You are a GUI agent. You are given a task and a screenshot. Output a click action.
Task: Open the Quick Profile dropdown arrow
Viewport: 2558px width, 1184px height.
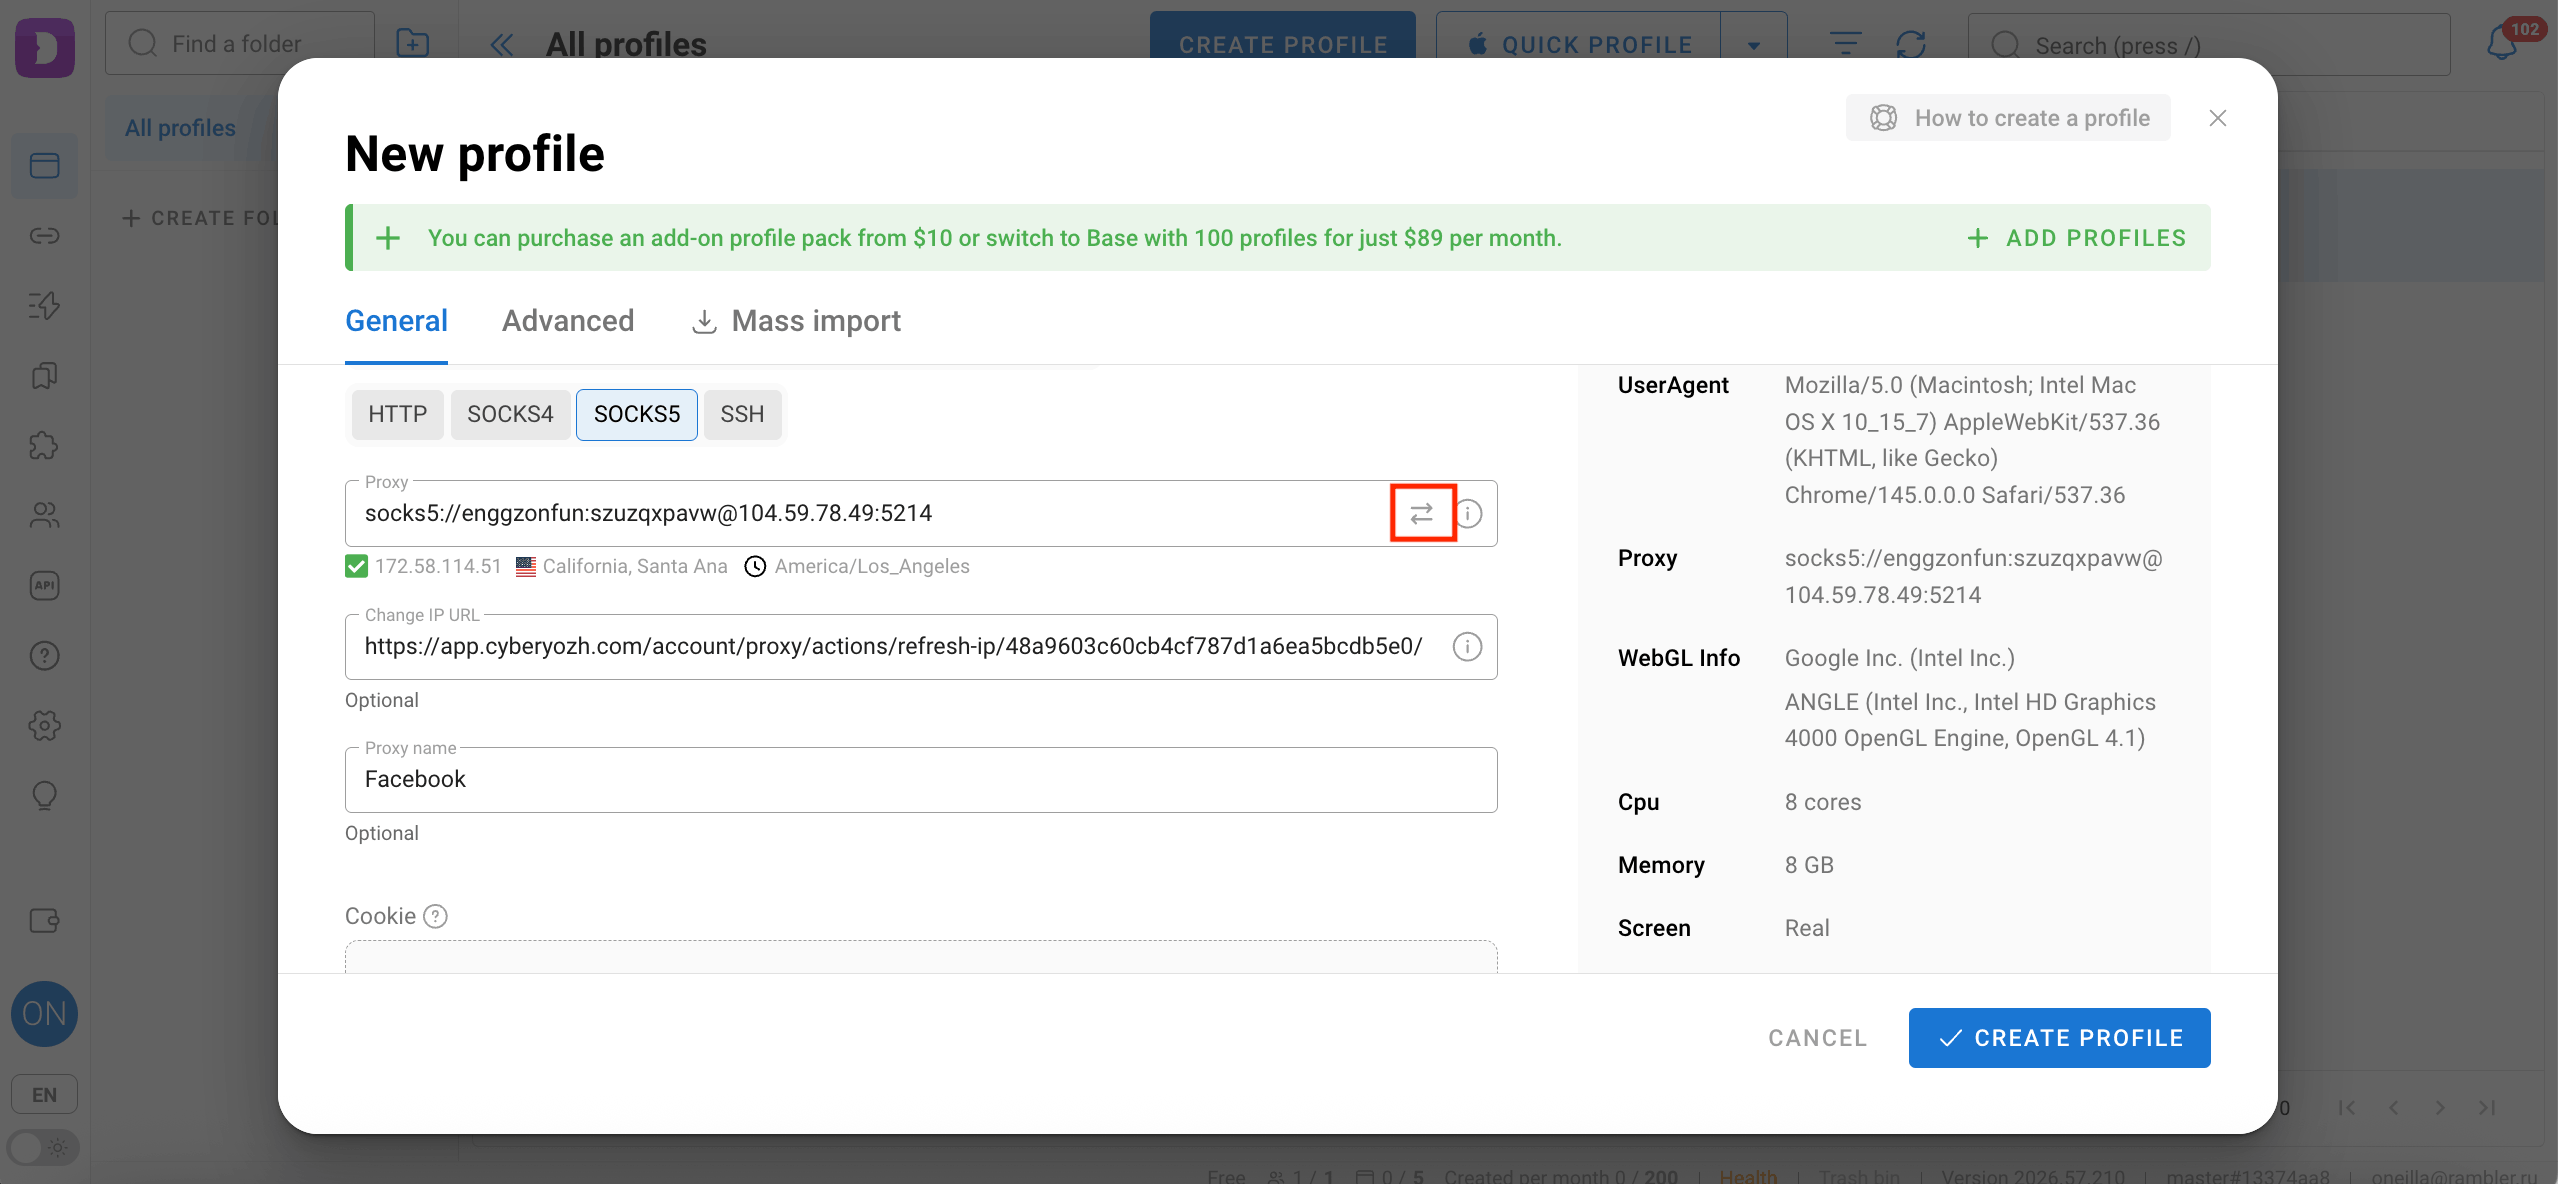tap(1753, 44)
